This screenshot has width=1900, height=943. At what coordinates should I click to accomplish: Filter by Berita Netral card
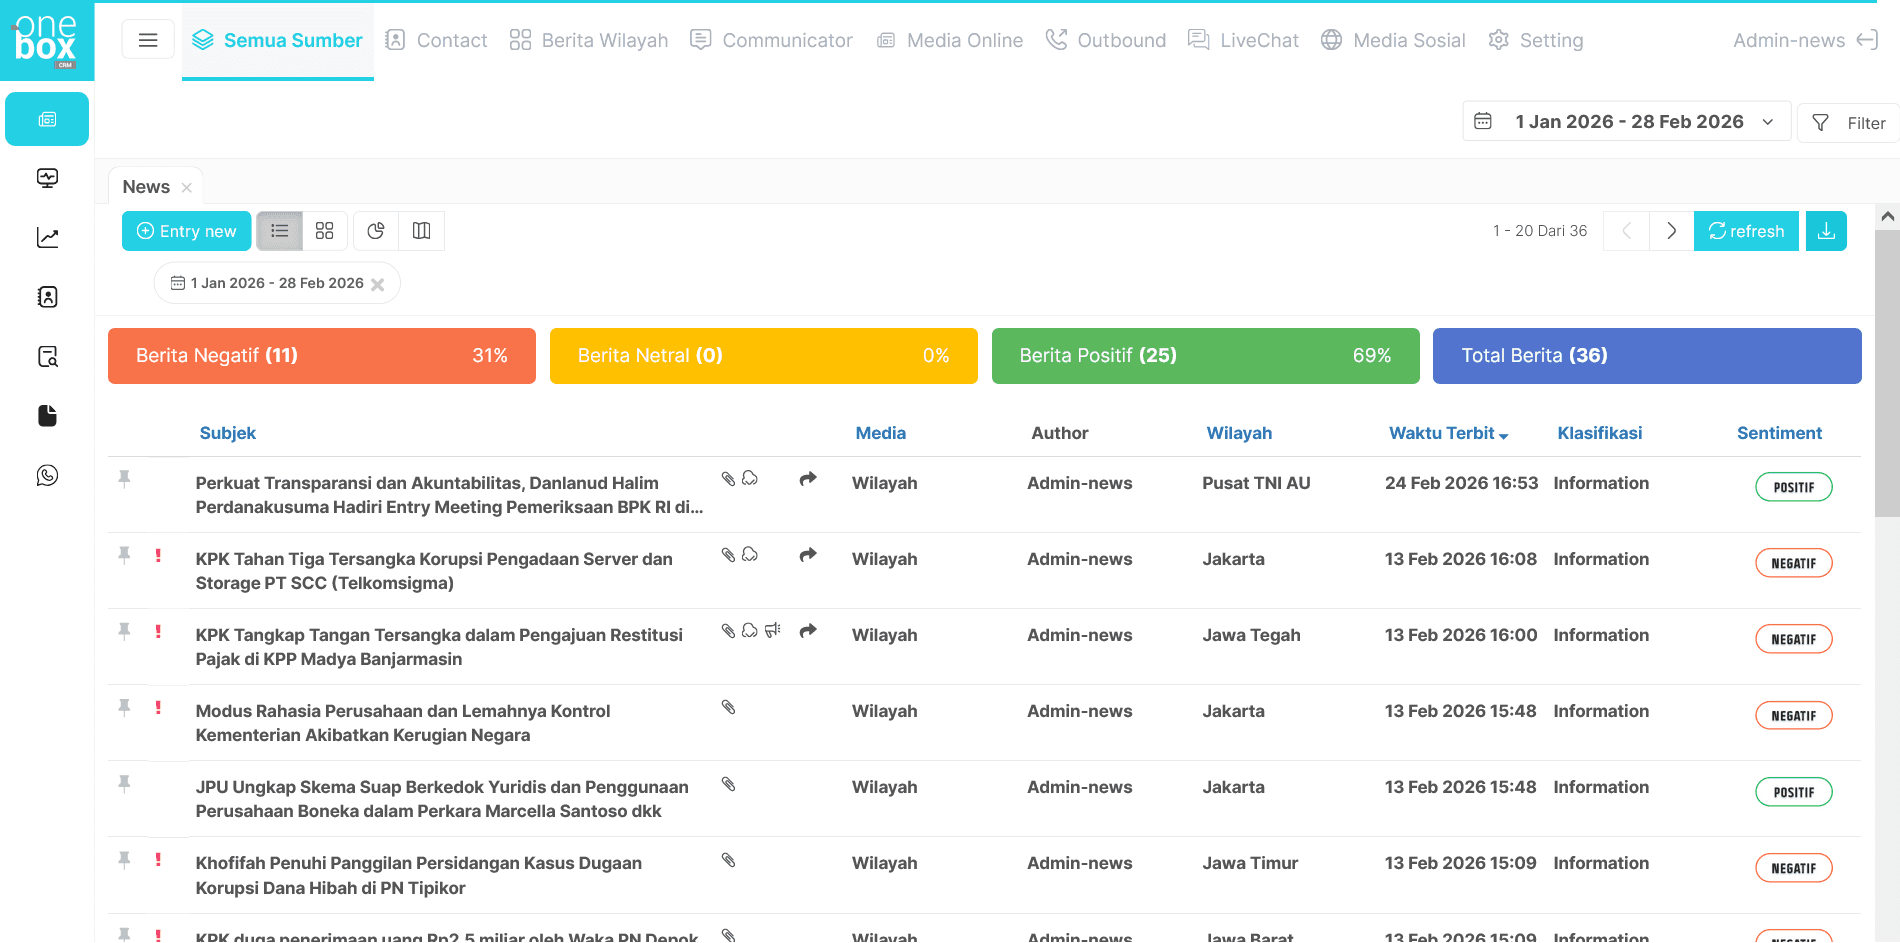(764, 356)
